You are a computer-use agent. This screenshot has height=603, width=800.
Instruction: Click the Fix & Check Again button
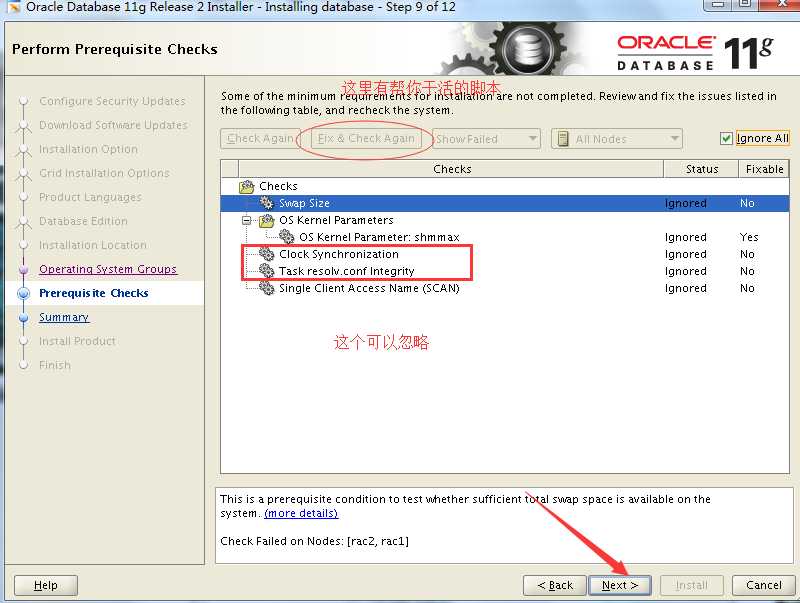[366, 139]
